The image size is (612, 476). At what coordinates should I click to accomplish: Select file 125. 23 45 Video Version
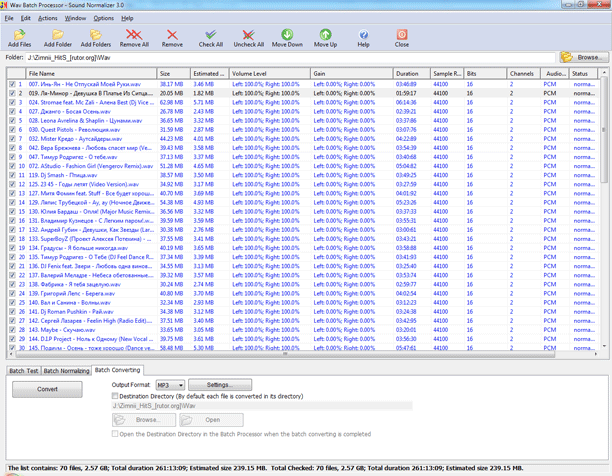[303, 184]
